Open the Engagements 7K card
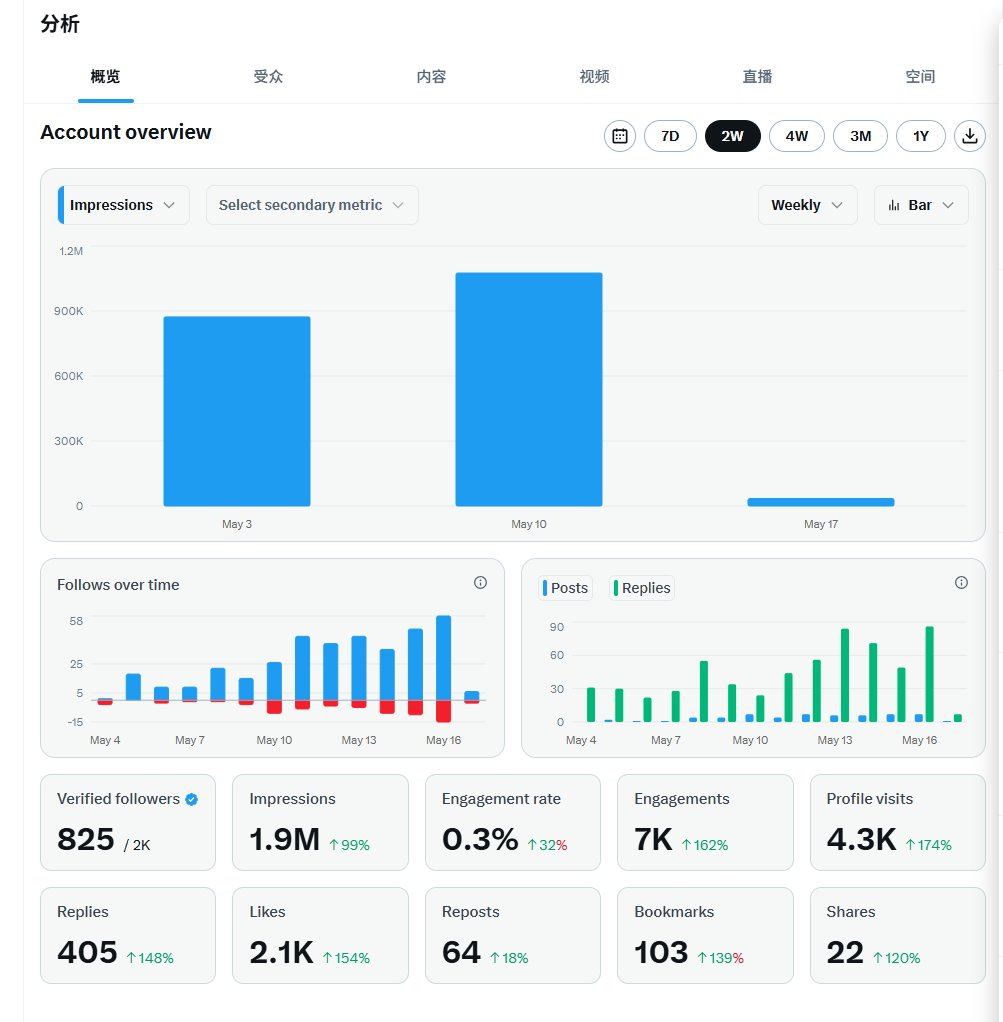The height and width of the screenshot is (1022, 1003). point(705,823)
